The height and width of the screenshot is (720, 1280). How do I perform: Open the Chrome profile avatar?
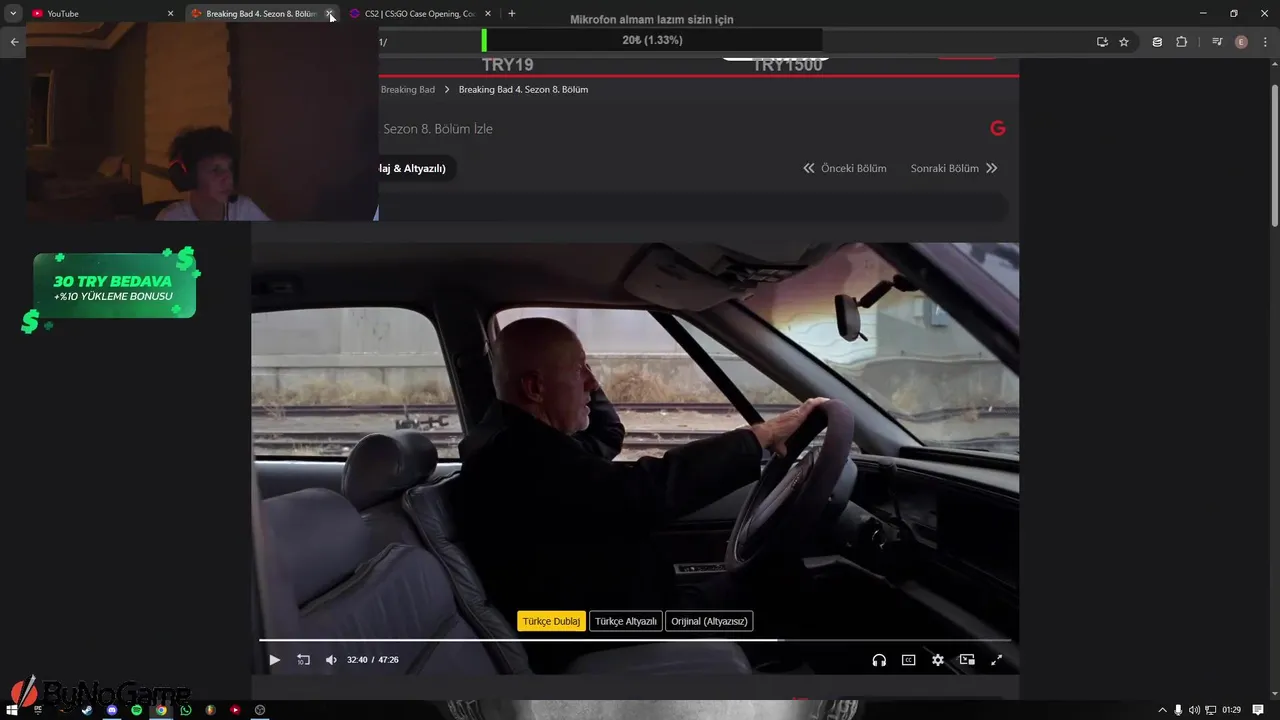1241,42
